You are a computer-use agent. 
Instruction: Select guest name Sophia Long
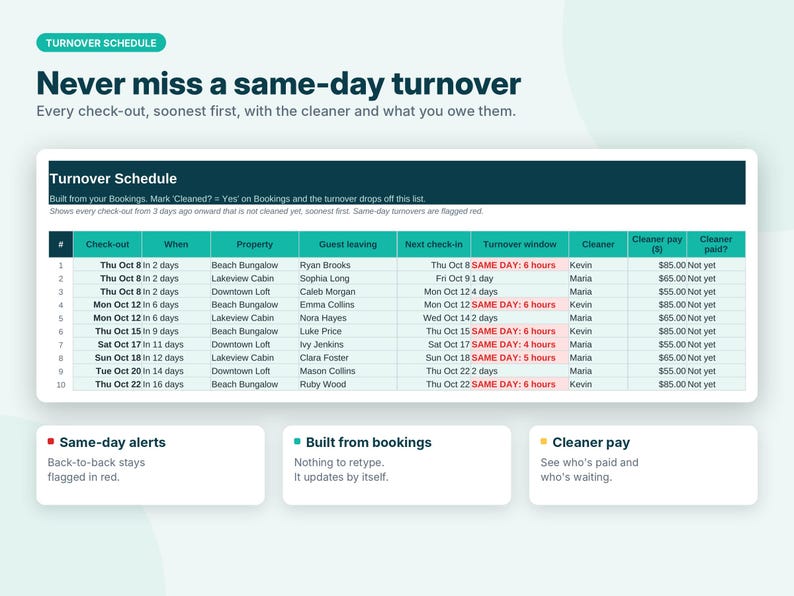tap(324, 279)
